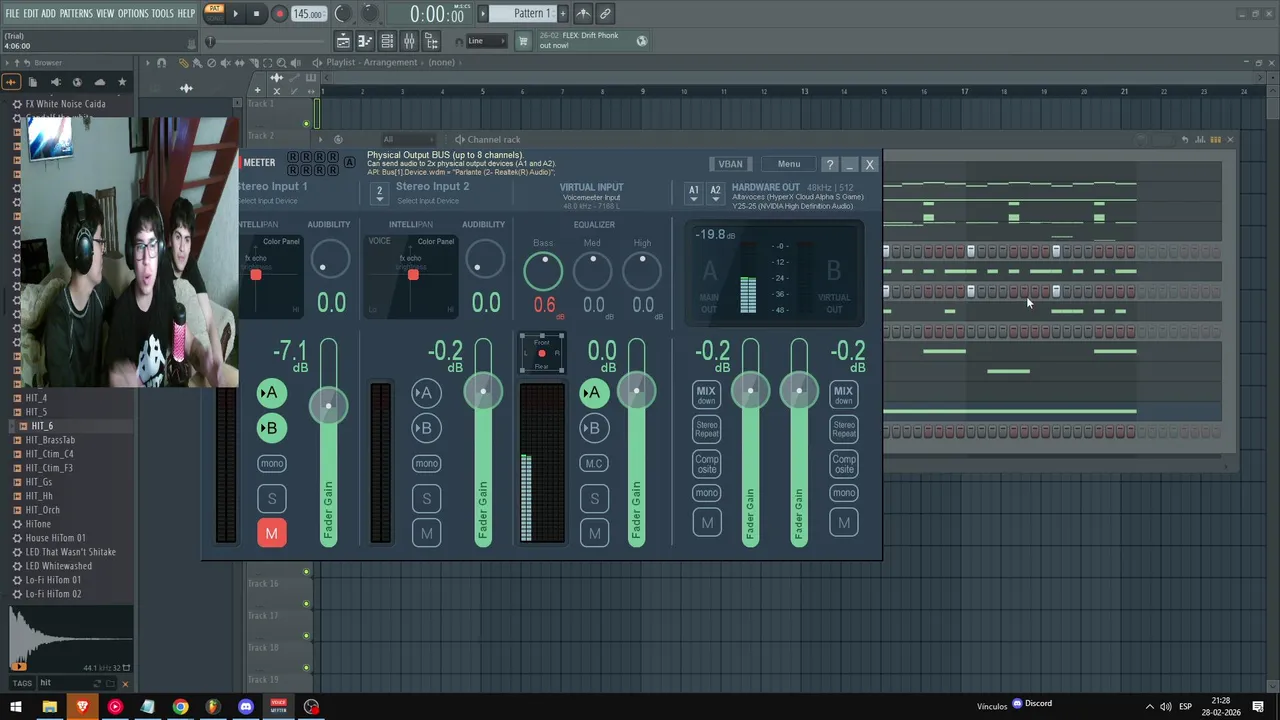Open pattern selector left arrow
This screenshot has height=720, width=1280.
pyautogui.click(x=483, y=14)
